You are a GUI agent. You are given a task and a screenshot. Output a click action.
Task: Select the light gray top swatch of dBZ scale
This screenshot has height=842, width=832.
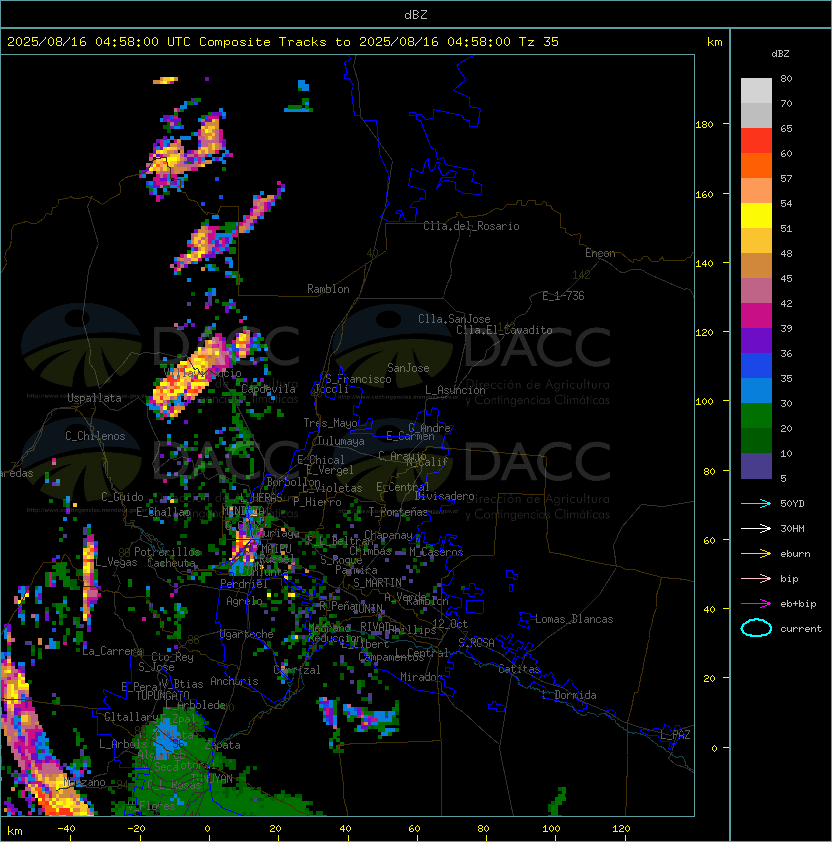pos(756,91)
